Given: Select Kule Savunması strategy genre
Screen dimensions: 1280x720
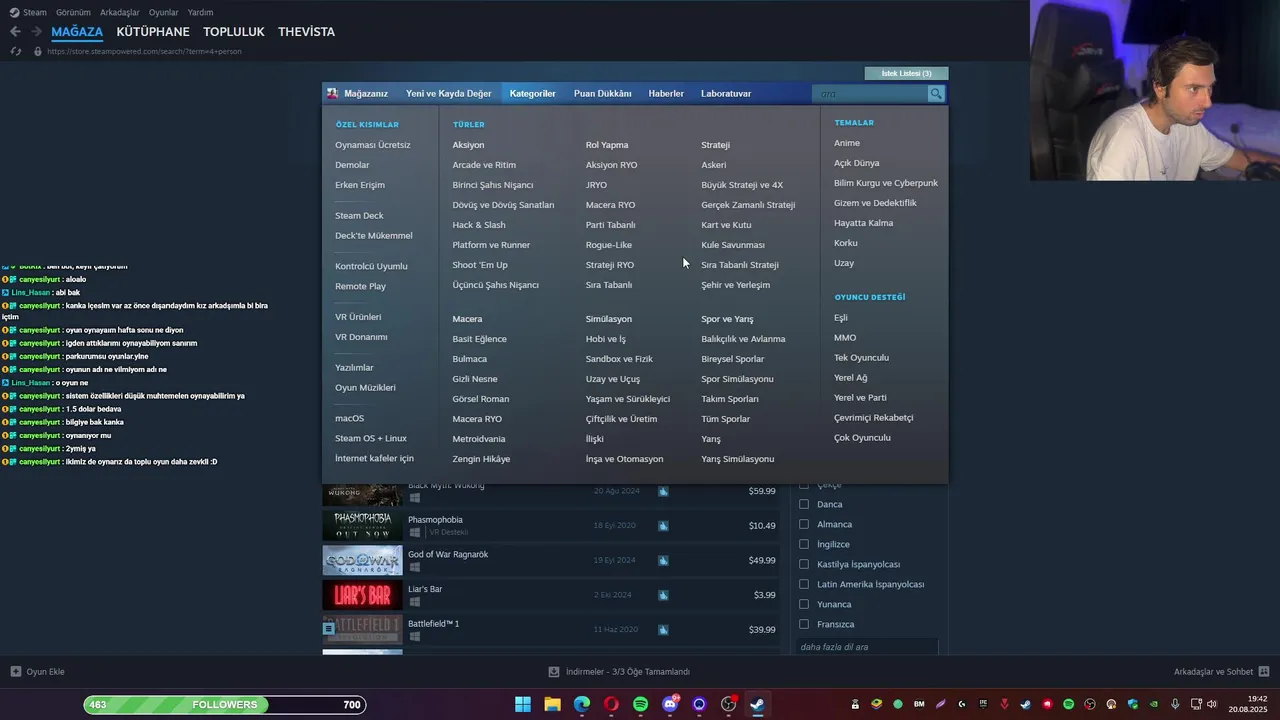Looking at the screenshot, I should [733, 245].
